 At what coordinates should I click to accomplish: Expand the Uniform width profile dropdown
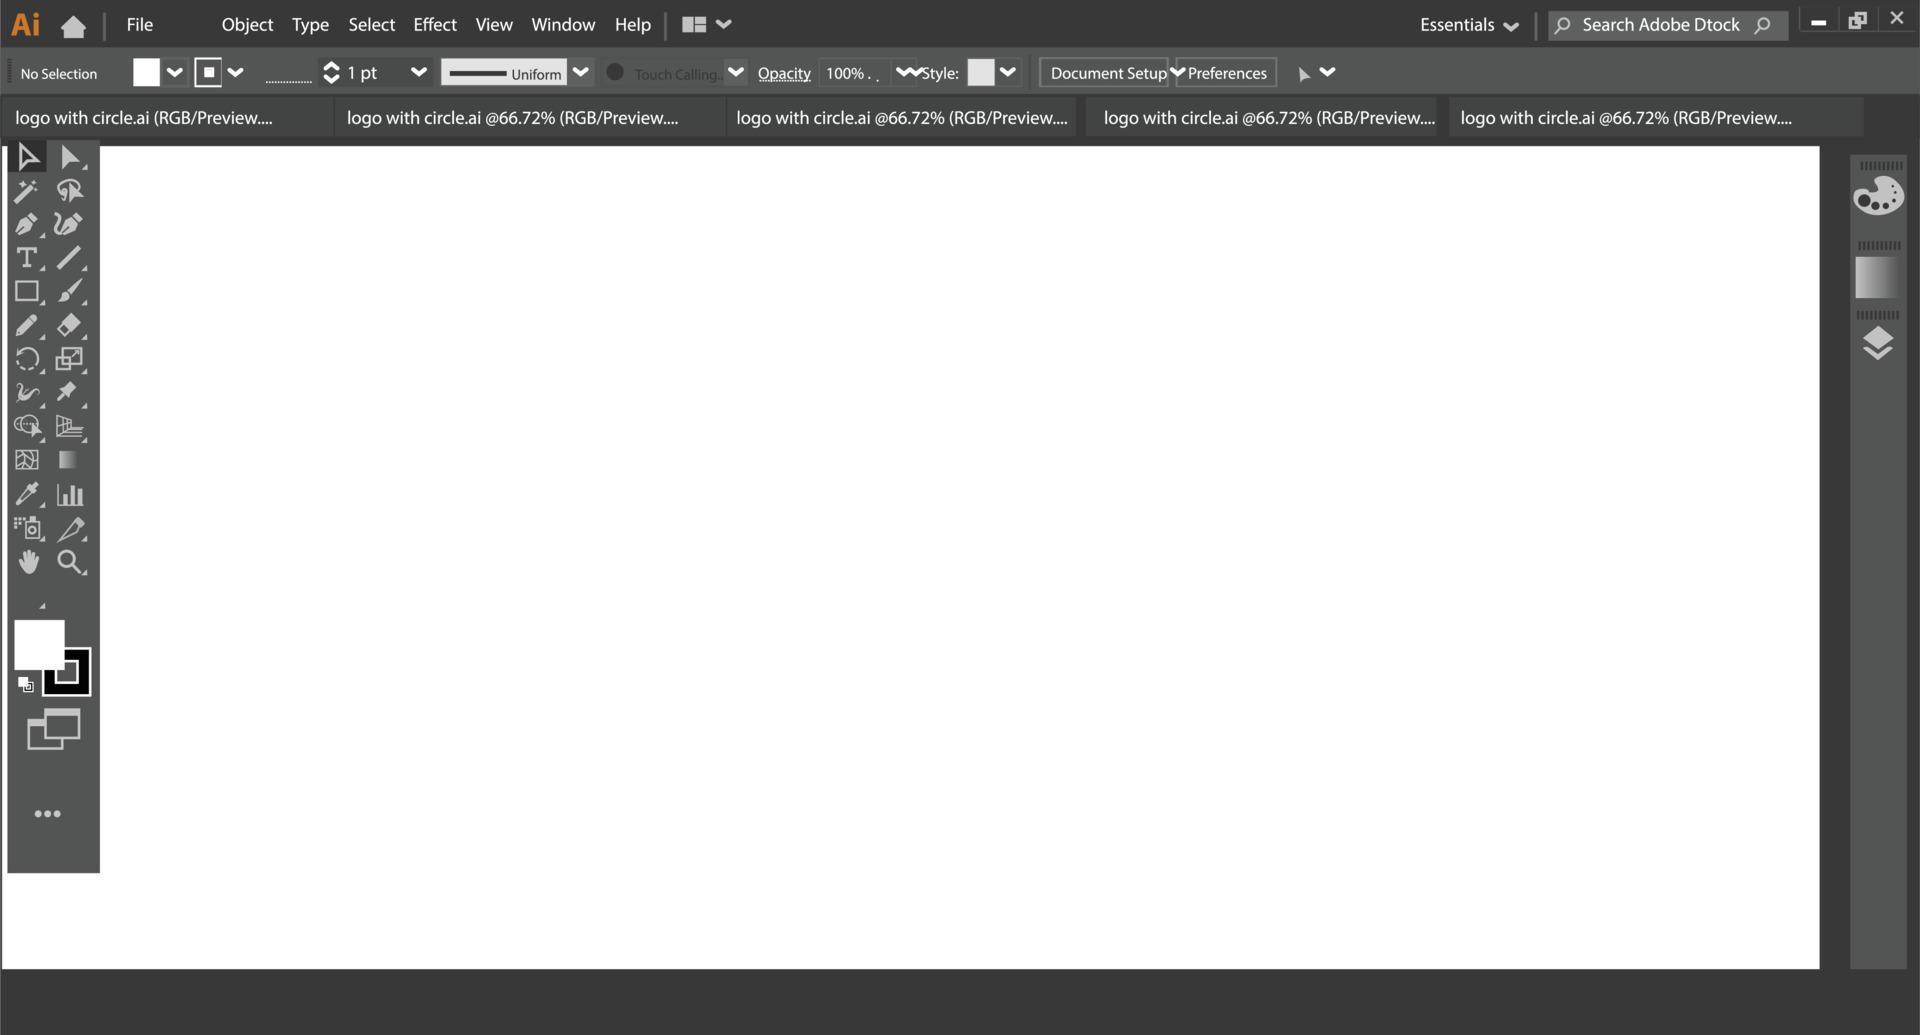[581, 72]
